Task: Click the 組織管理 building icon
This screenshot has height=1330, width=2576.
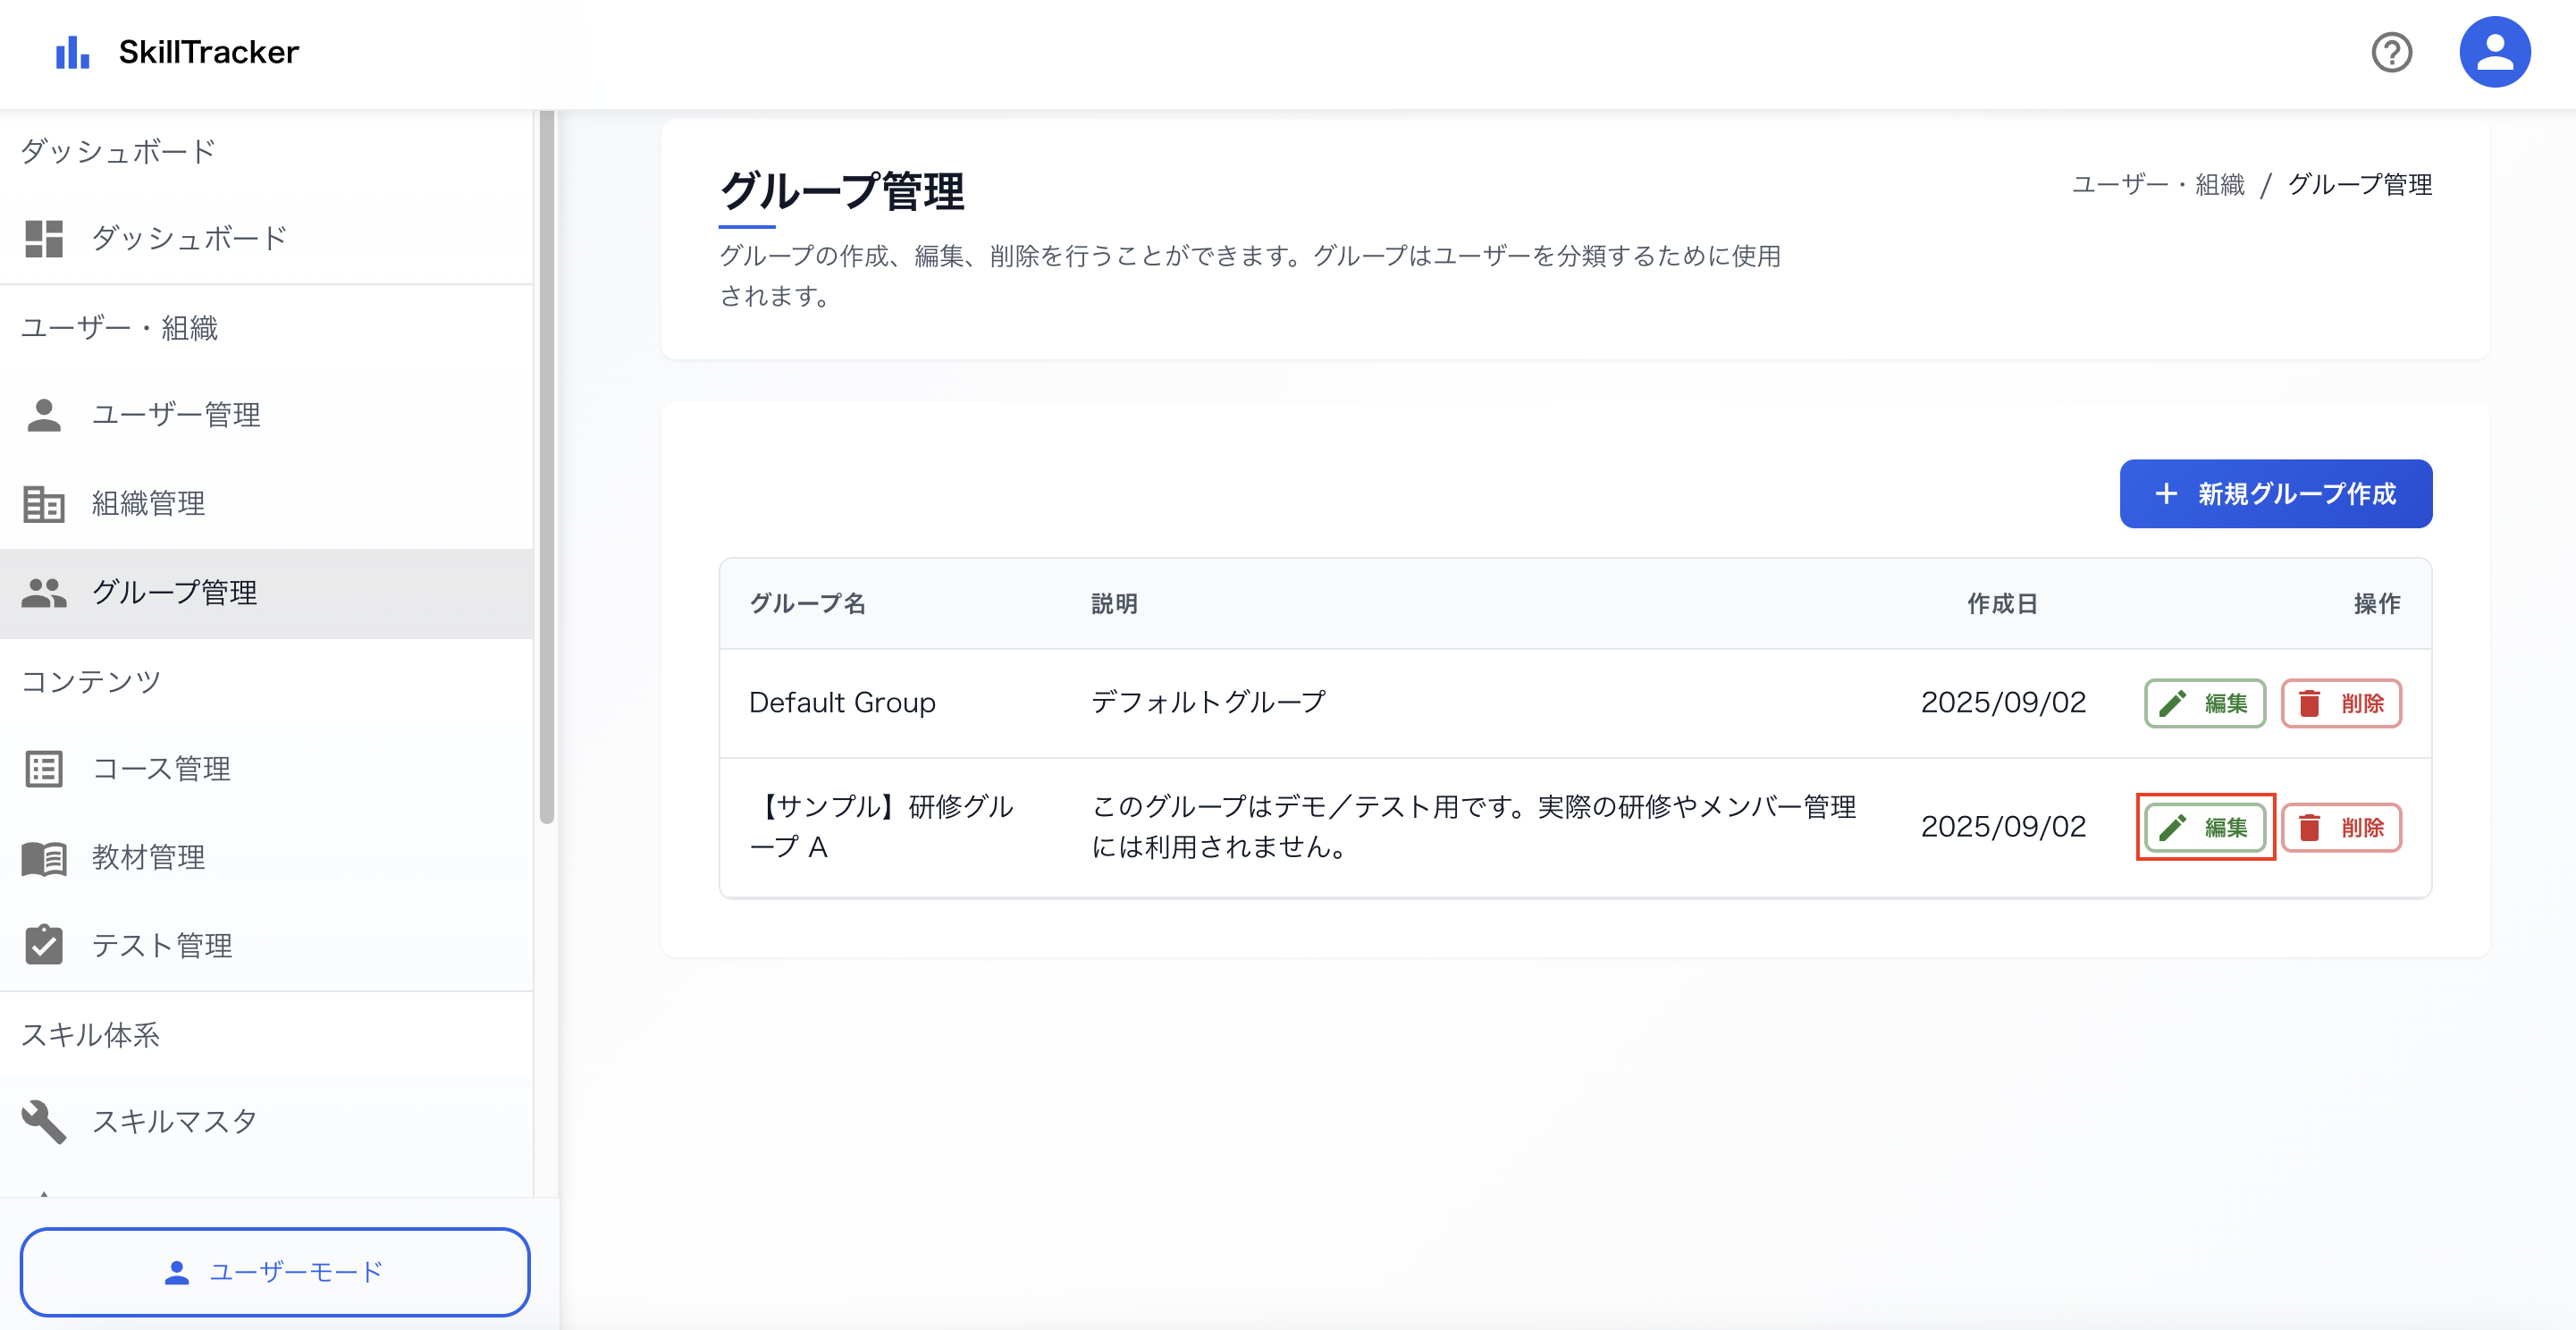Action: click(44, 504)
